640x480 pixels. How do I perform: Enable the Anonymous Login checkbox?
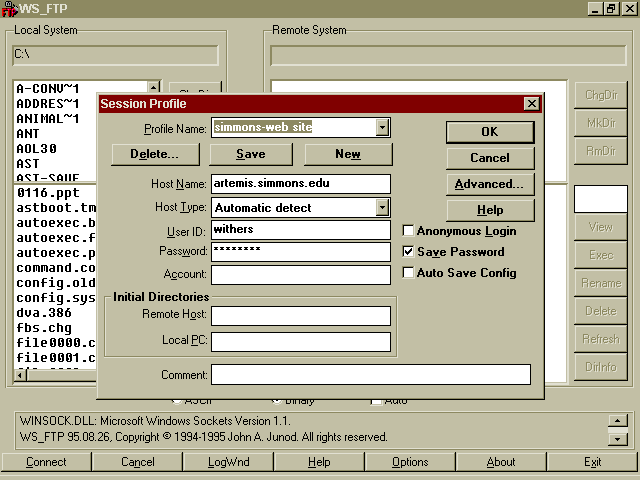(408, 231)
